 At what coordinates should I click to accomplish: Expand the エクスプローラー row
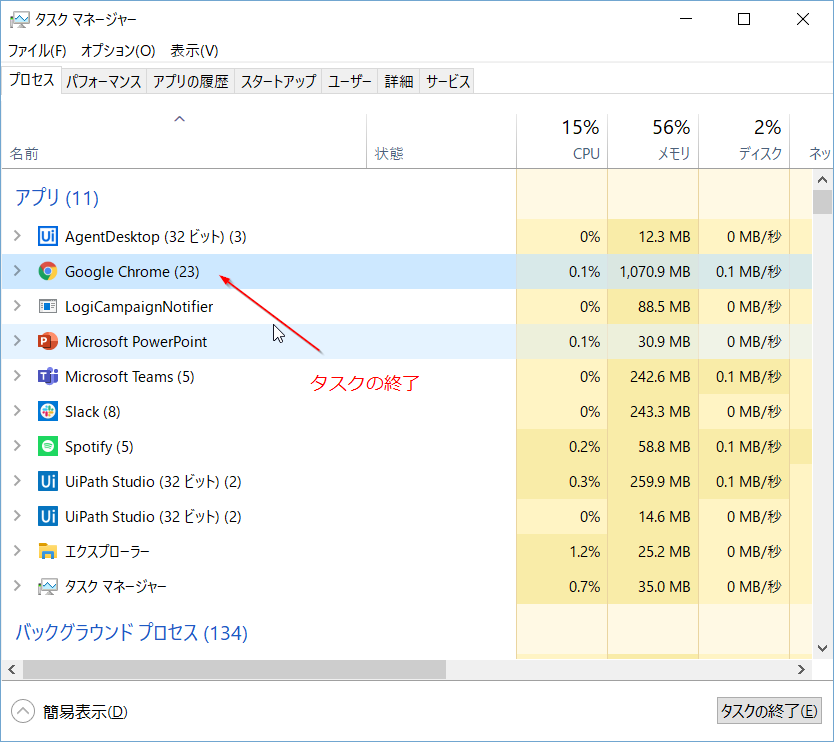(x=17, y=551)
